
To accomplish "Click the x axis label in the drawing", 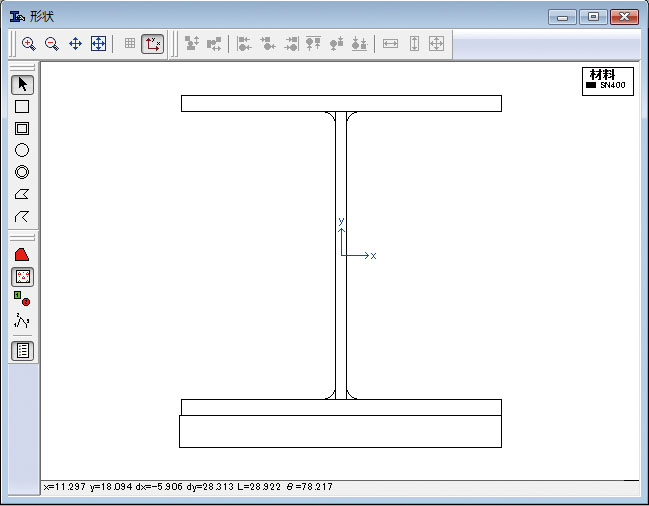I will point(373,256).
